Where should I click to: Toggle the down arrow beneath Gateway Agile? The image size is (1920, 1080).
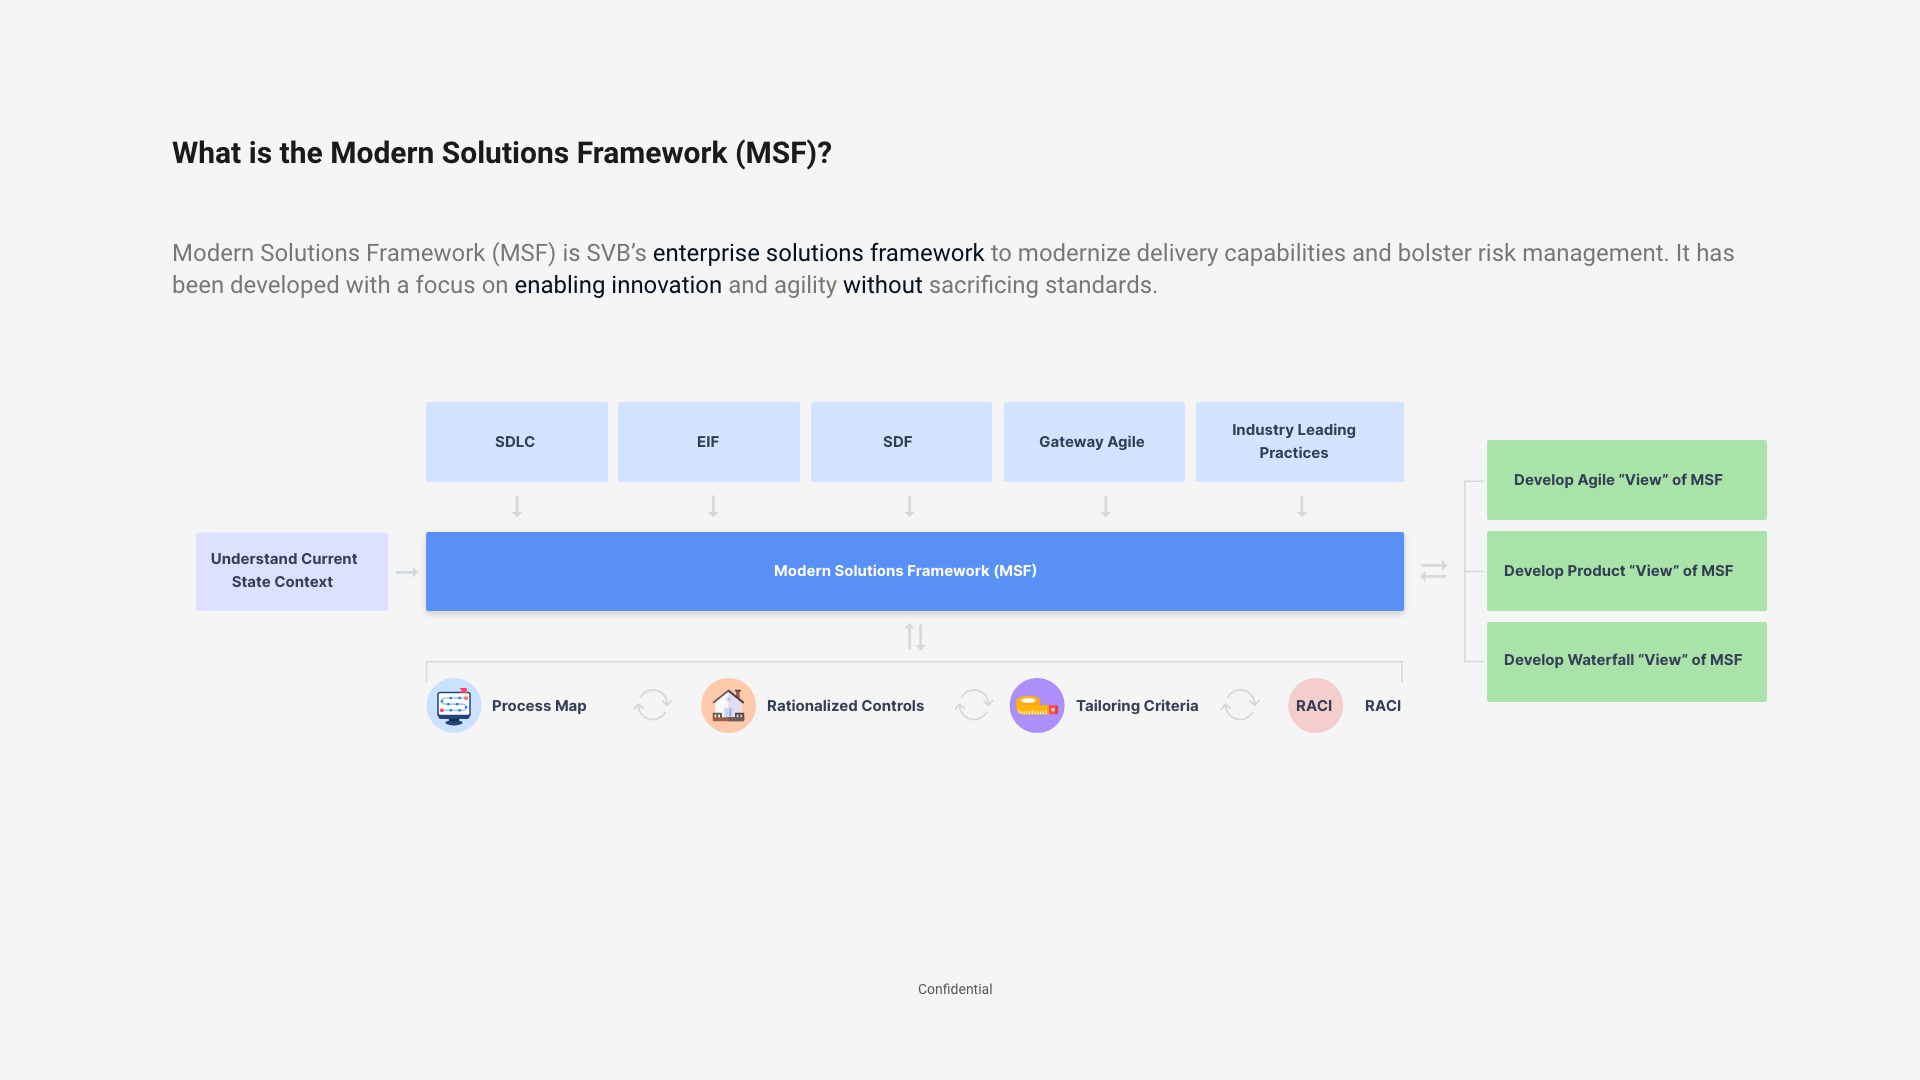(1105, 507)
